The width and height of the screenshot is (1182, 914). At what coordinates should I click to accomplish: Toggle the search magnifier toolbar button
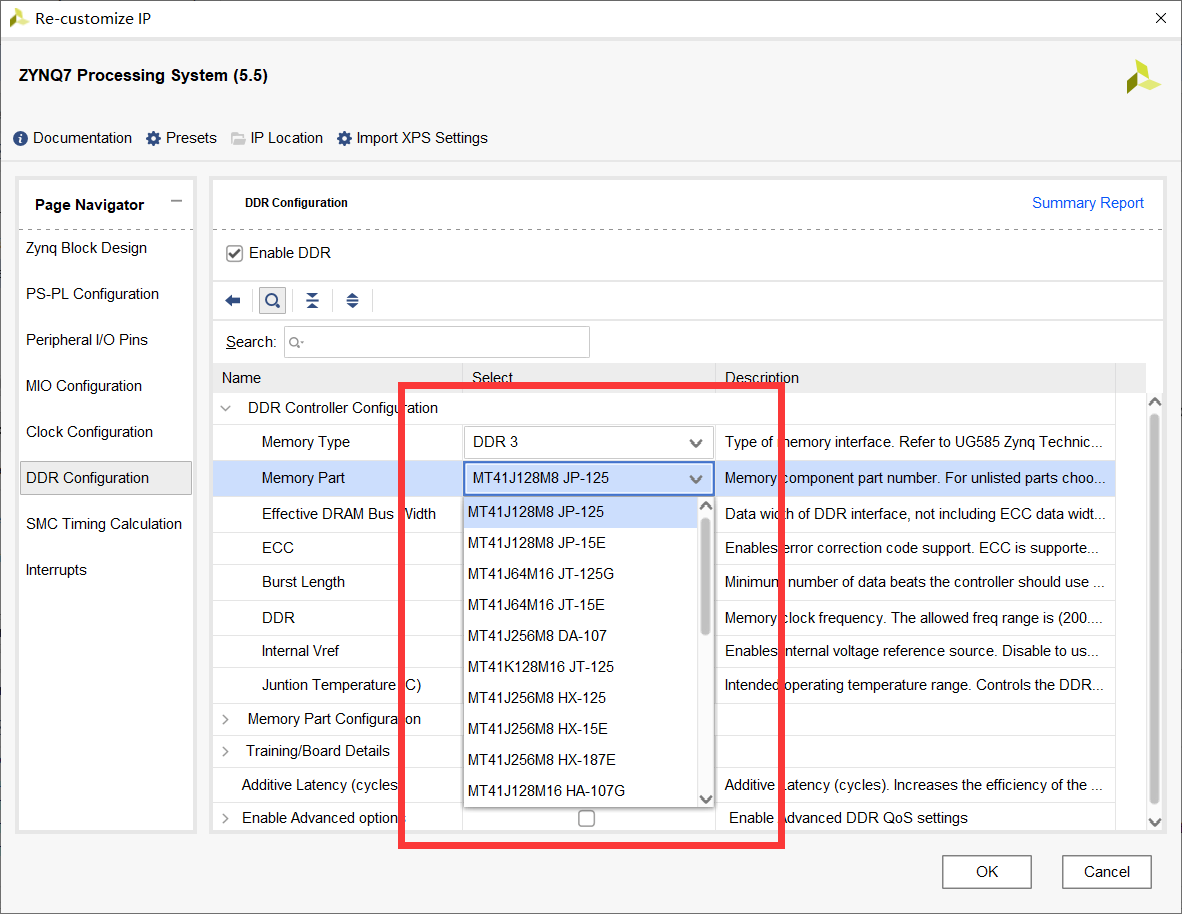tap(272, 301)
